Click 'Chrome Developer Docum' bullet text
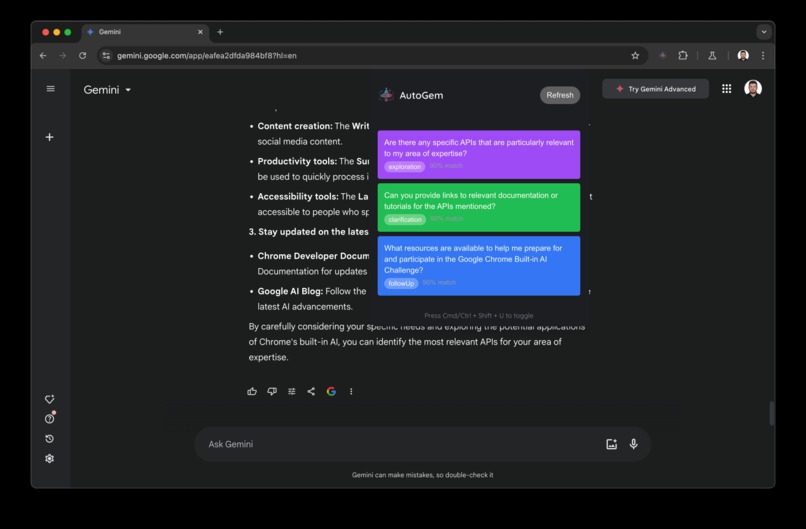 (313, 256)
